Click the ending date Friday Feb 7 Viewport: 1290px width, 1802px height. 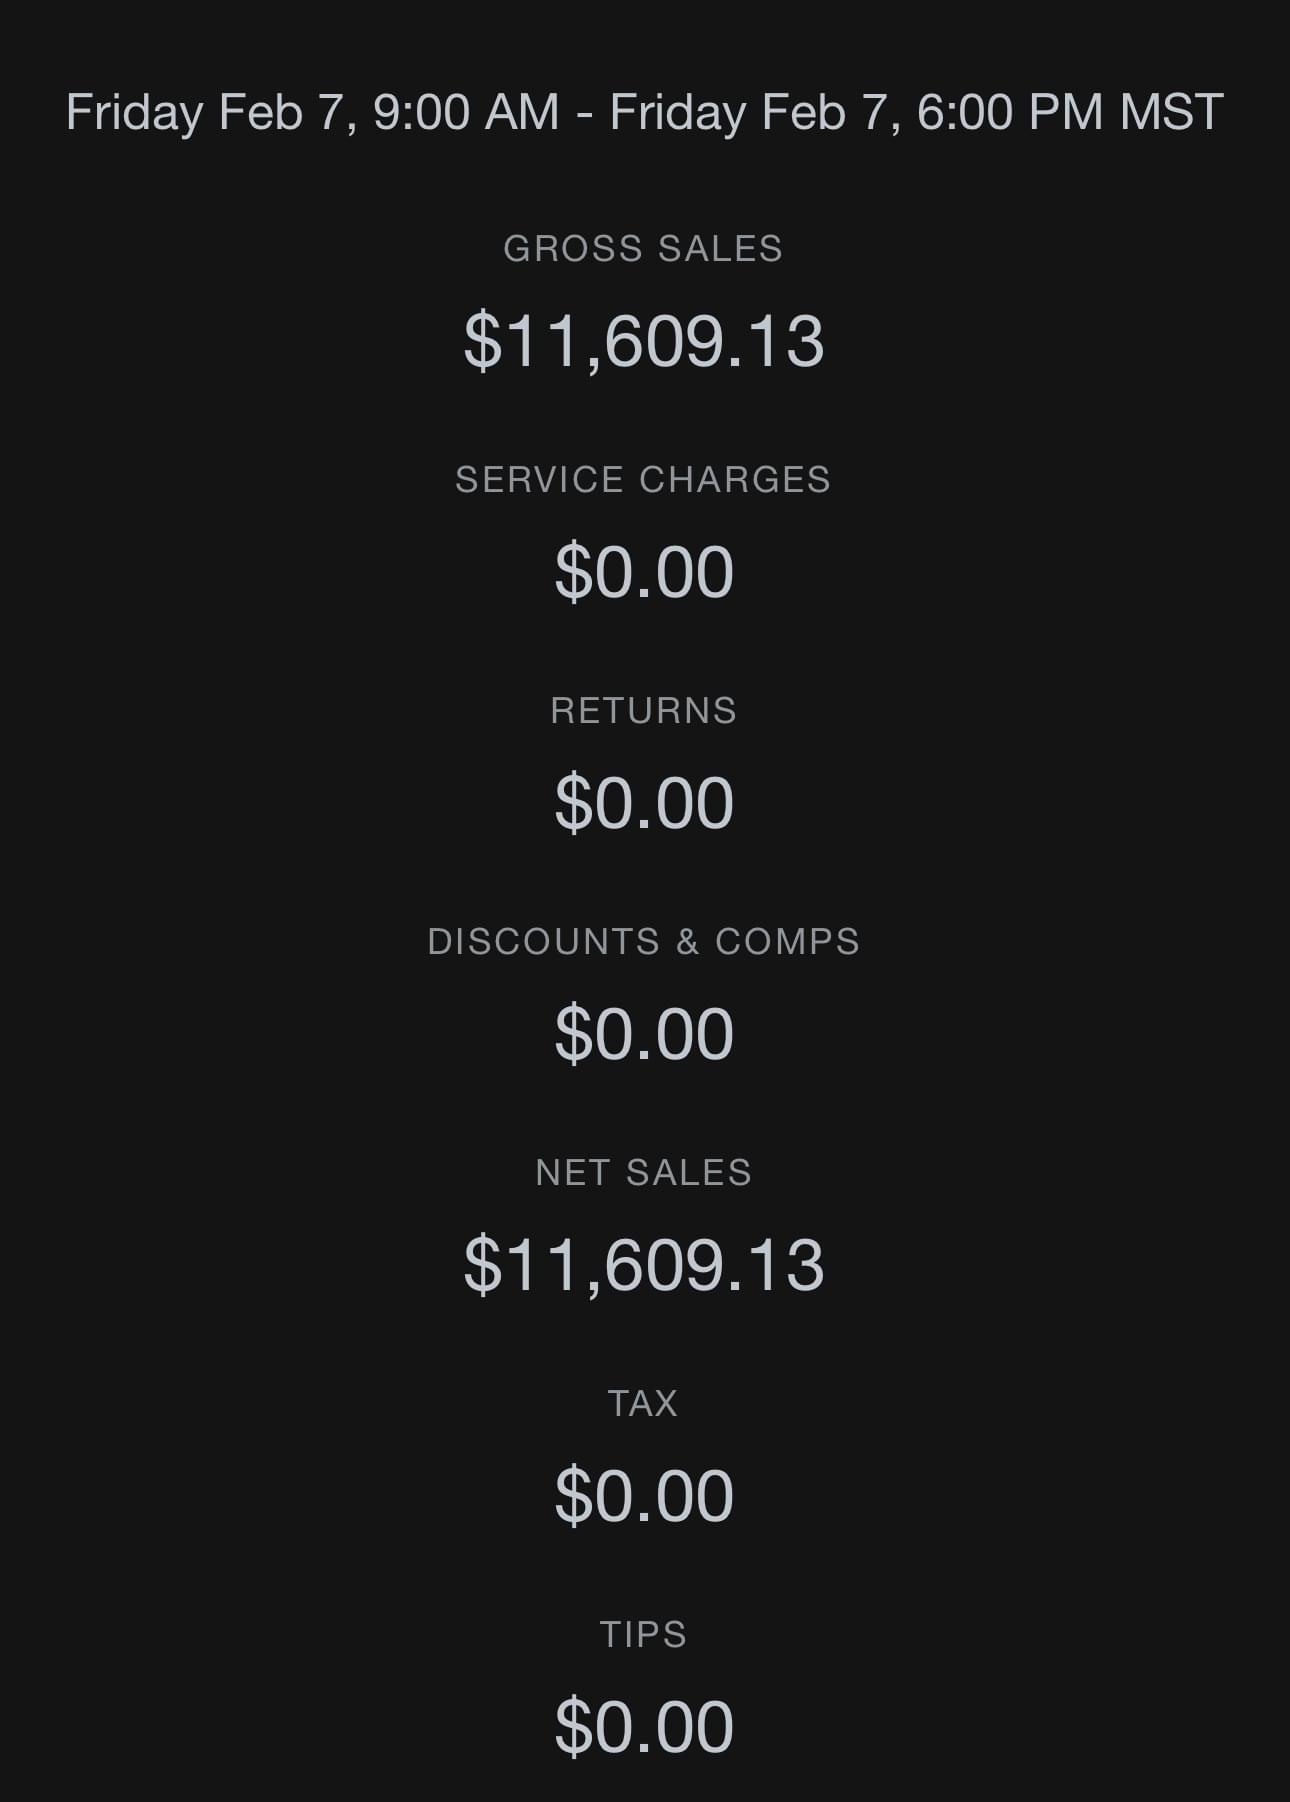point(754,112)
